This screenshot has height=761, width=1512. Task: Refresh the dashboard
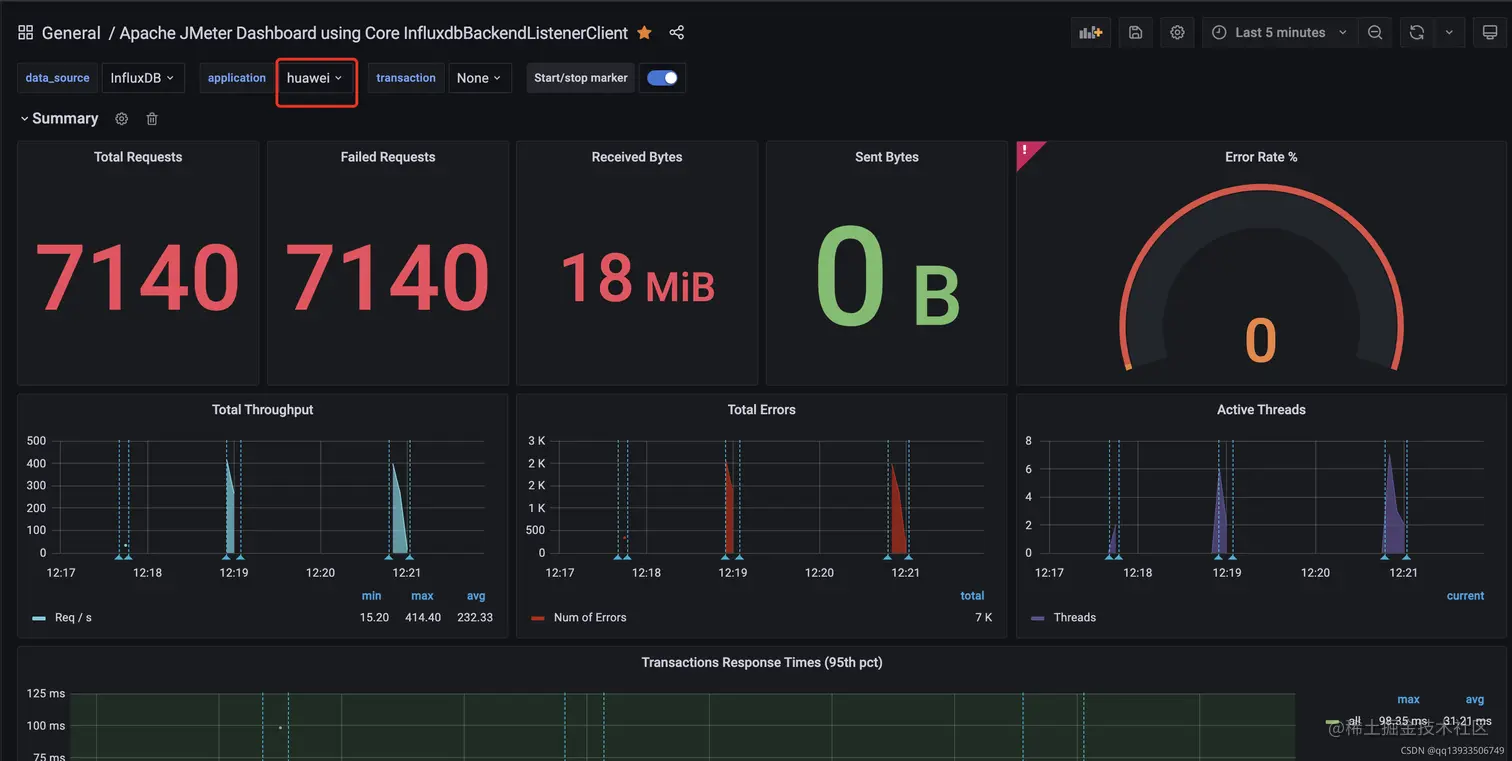1416,33
